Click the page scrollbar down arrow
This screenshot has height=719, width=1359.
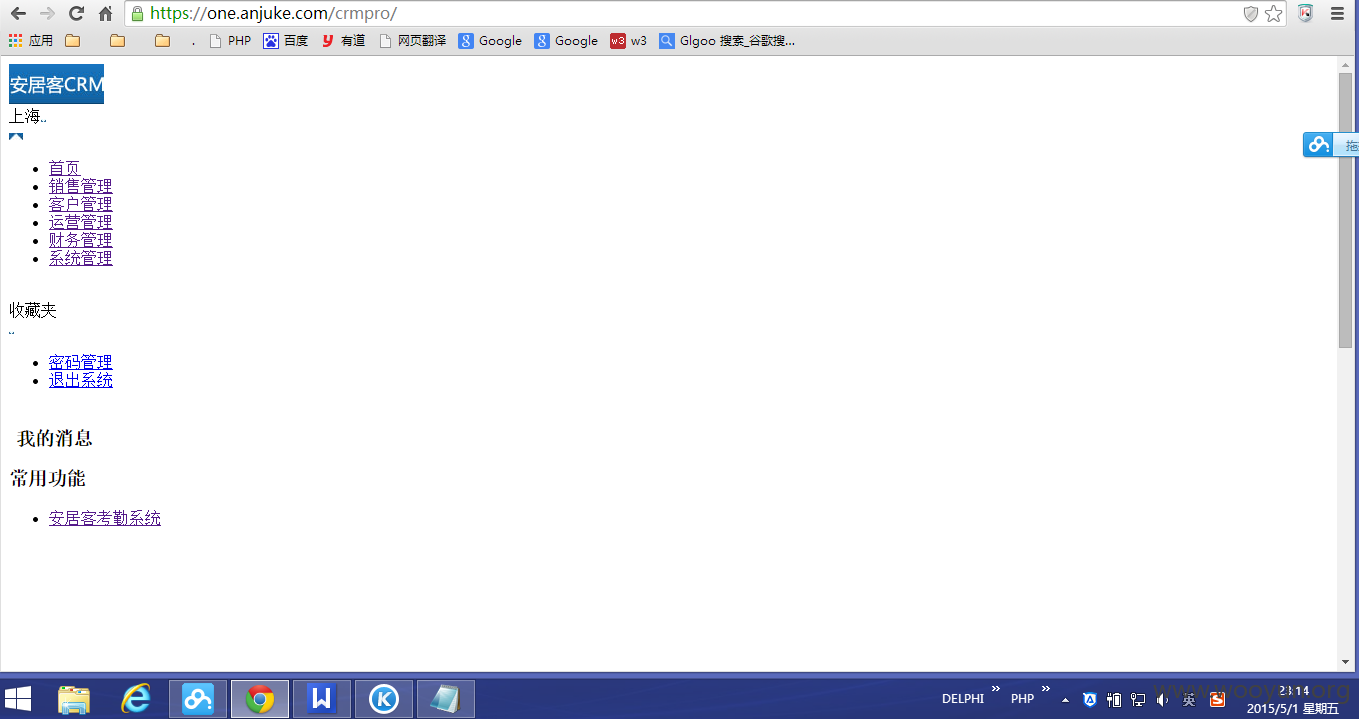coord(1345,662)
